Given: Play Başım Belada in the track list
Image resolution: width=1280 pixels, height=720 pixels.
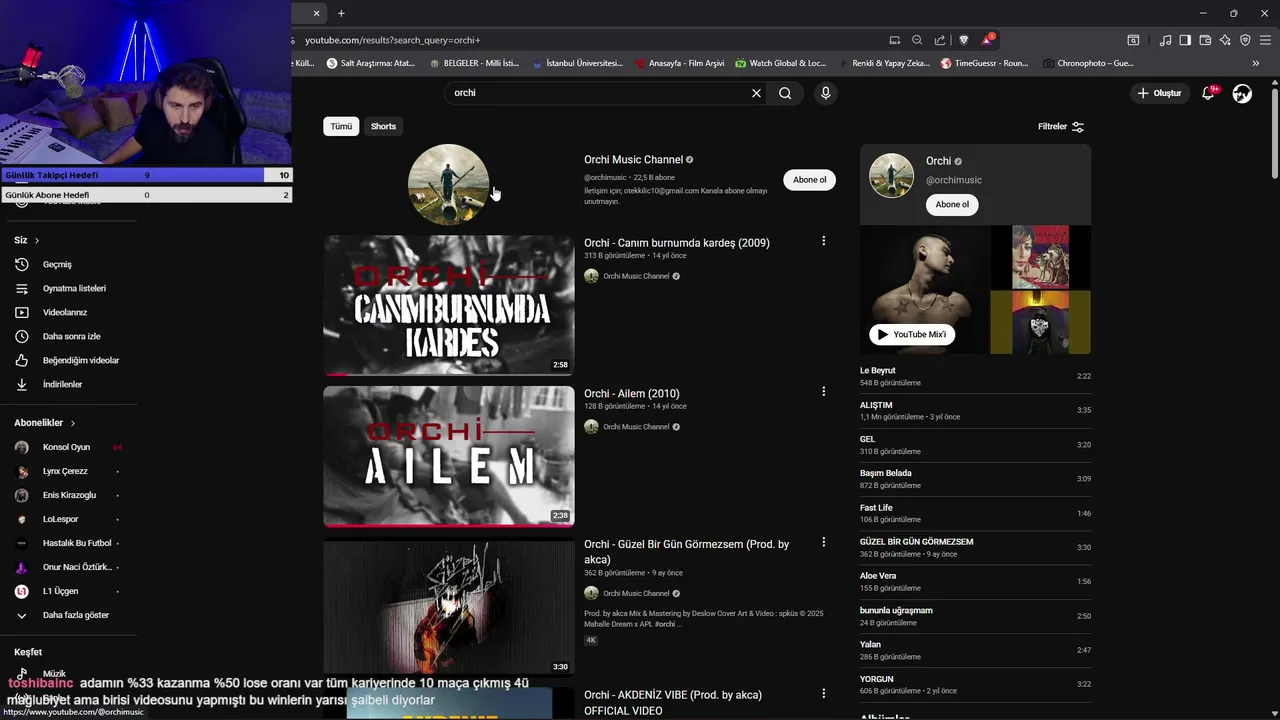Looking at the screenshot, I should coord(975,479).
